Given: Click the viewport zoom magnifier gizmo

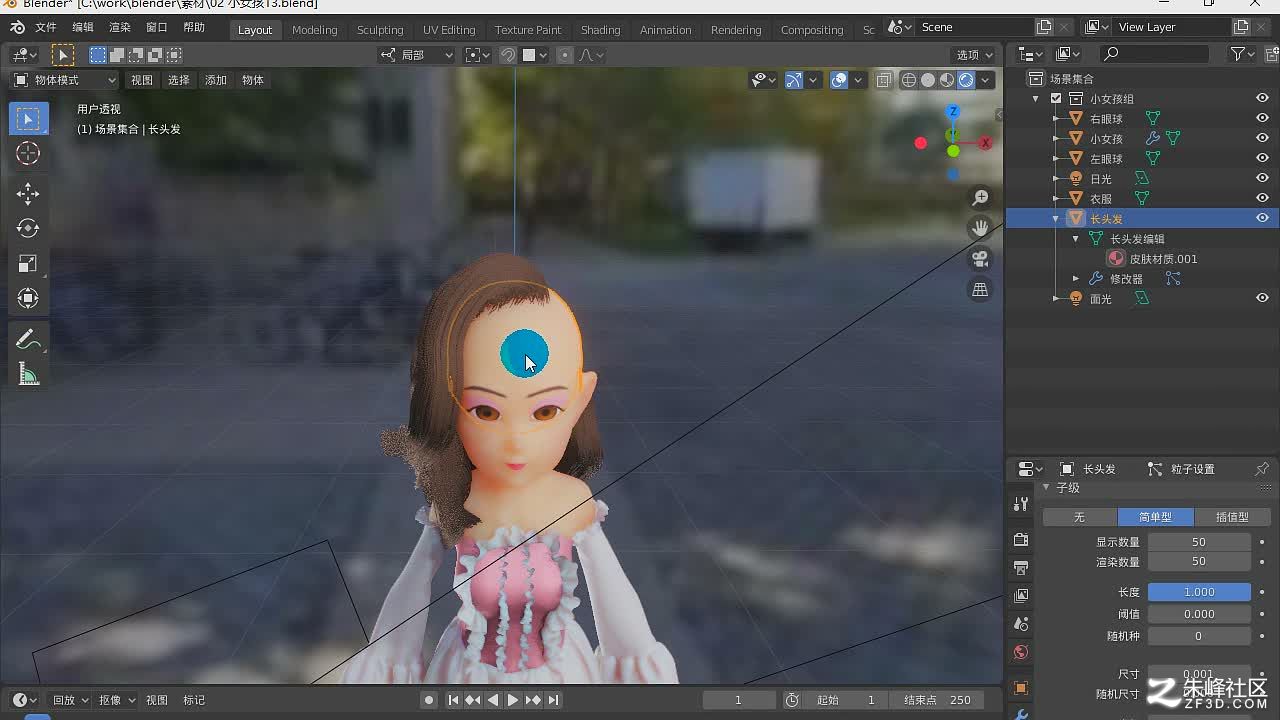Looking at the screenshot, I should coord(980,199).
